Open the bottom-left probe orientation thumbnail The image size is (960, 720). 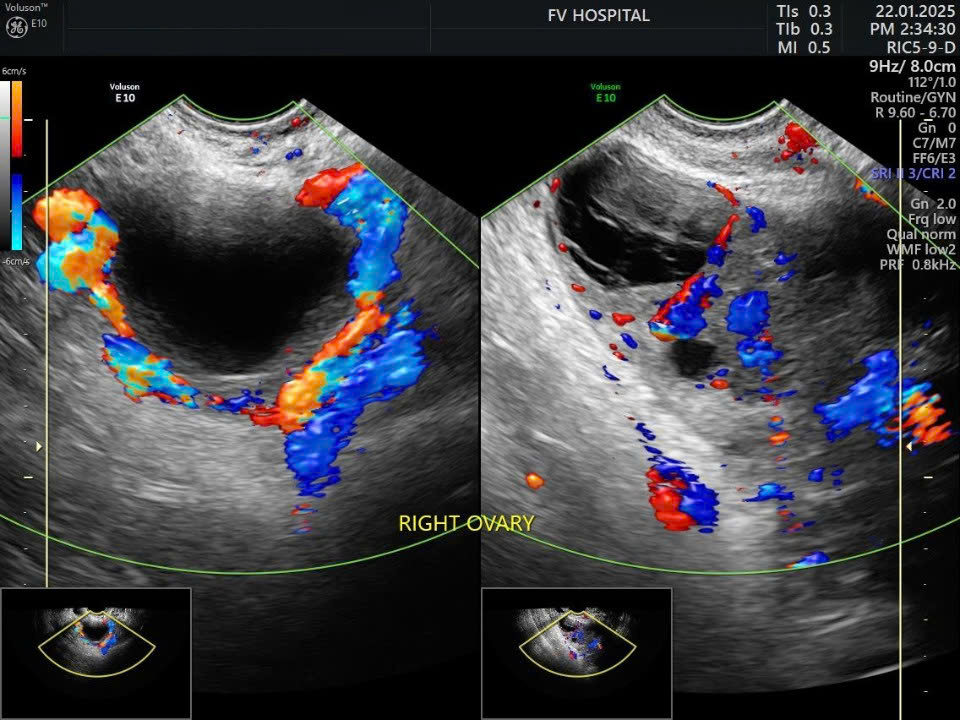point(96,640)
